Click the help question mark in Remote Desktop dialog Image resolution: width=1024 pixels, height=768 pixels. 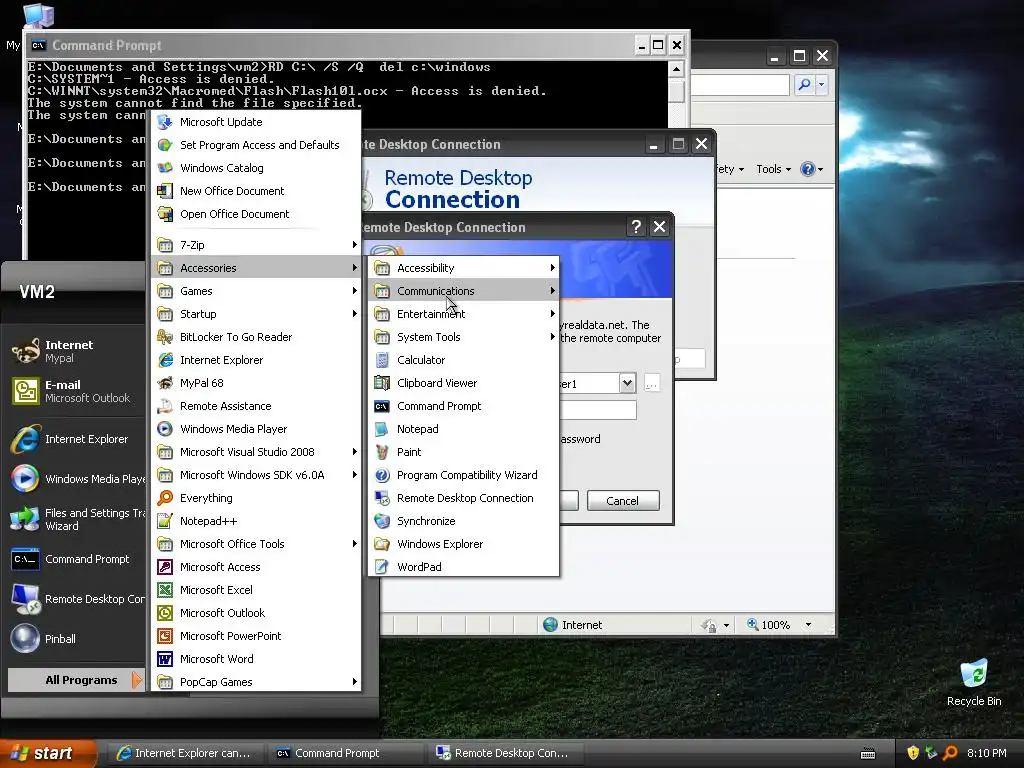click(635, 227)
